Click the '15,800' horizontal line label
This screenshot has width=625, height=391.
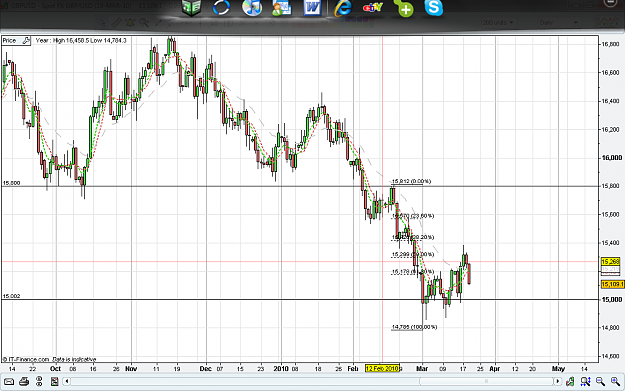(x=11, y=183)
